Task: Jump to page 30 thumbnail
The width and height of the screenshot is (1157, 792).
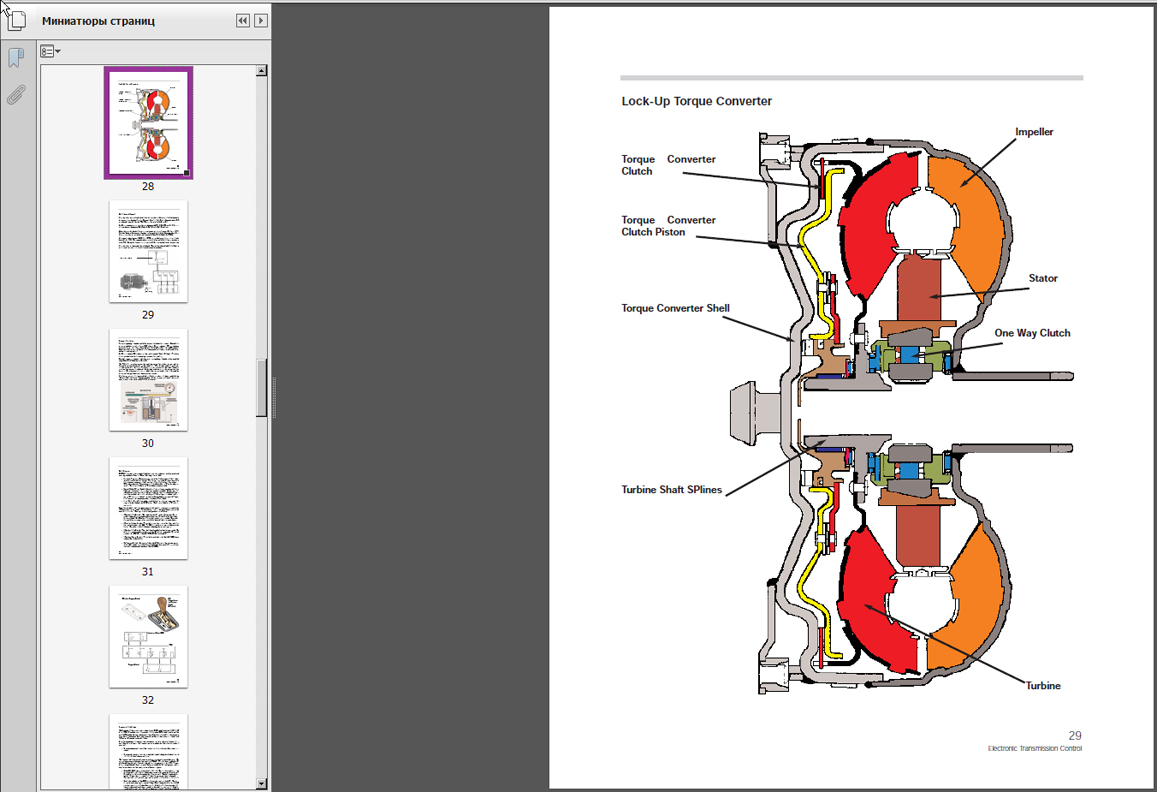Action: point(148,380)
